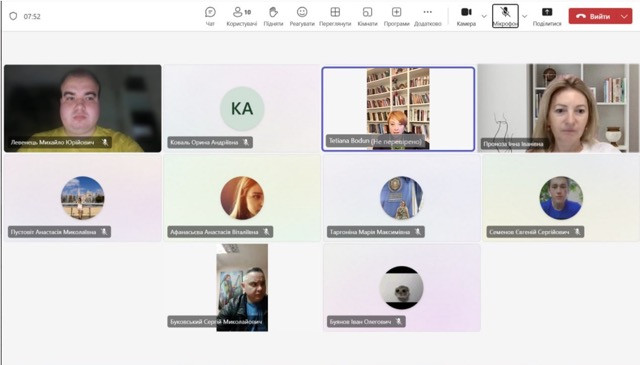Open the Програми apps panel
This screenshot has width=640, height=365.
(396, 16)
